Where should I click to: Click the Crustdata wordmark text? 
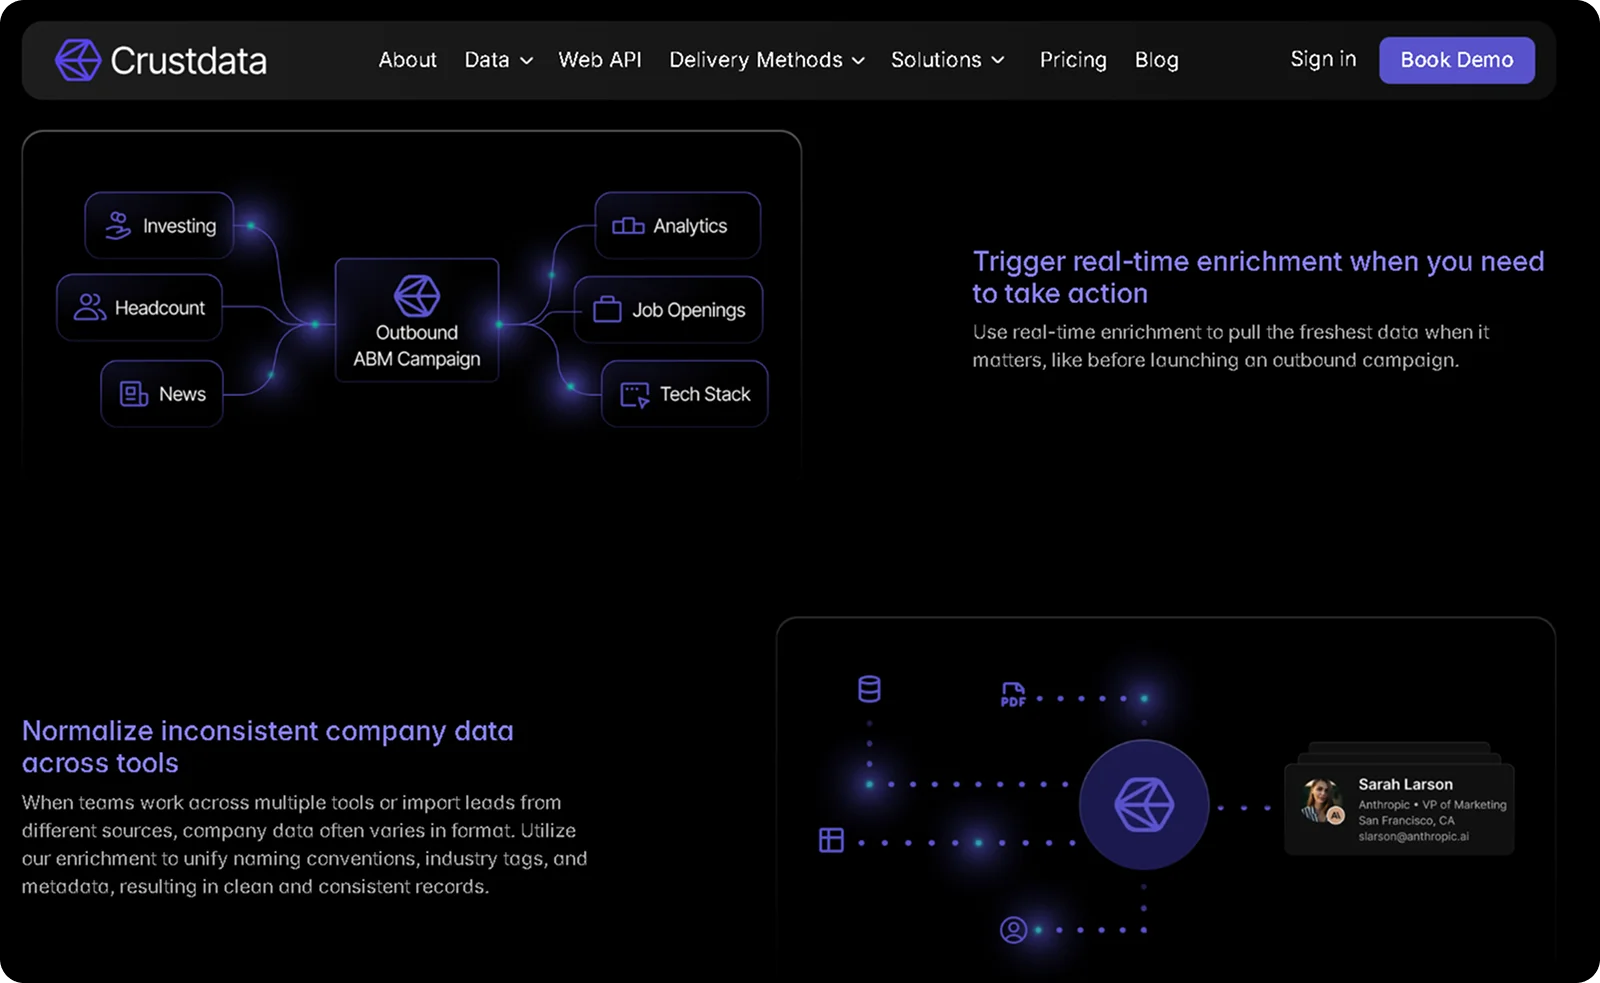tap(188, 61)
